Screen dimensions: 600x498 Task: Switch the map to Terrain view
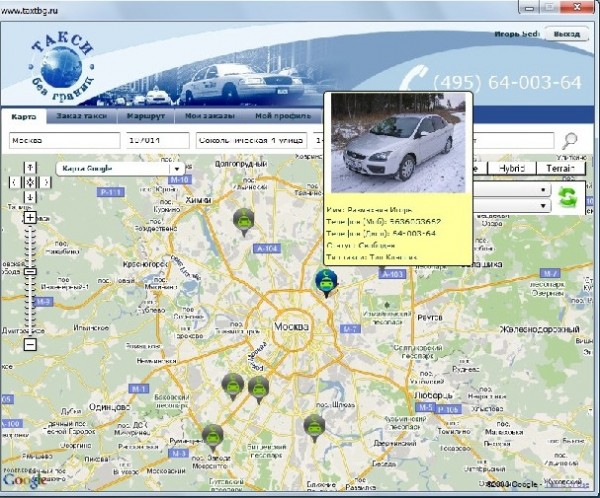(561, 168)
